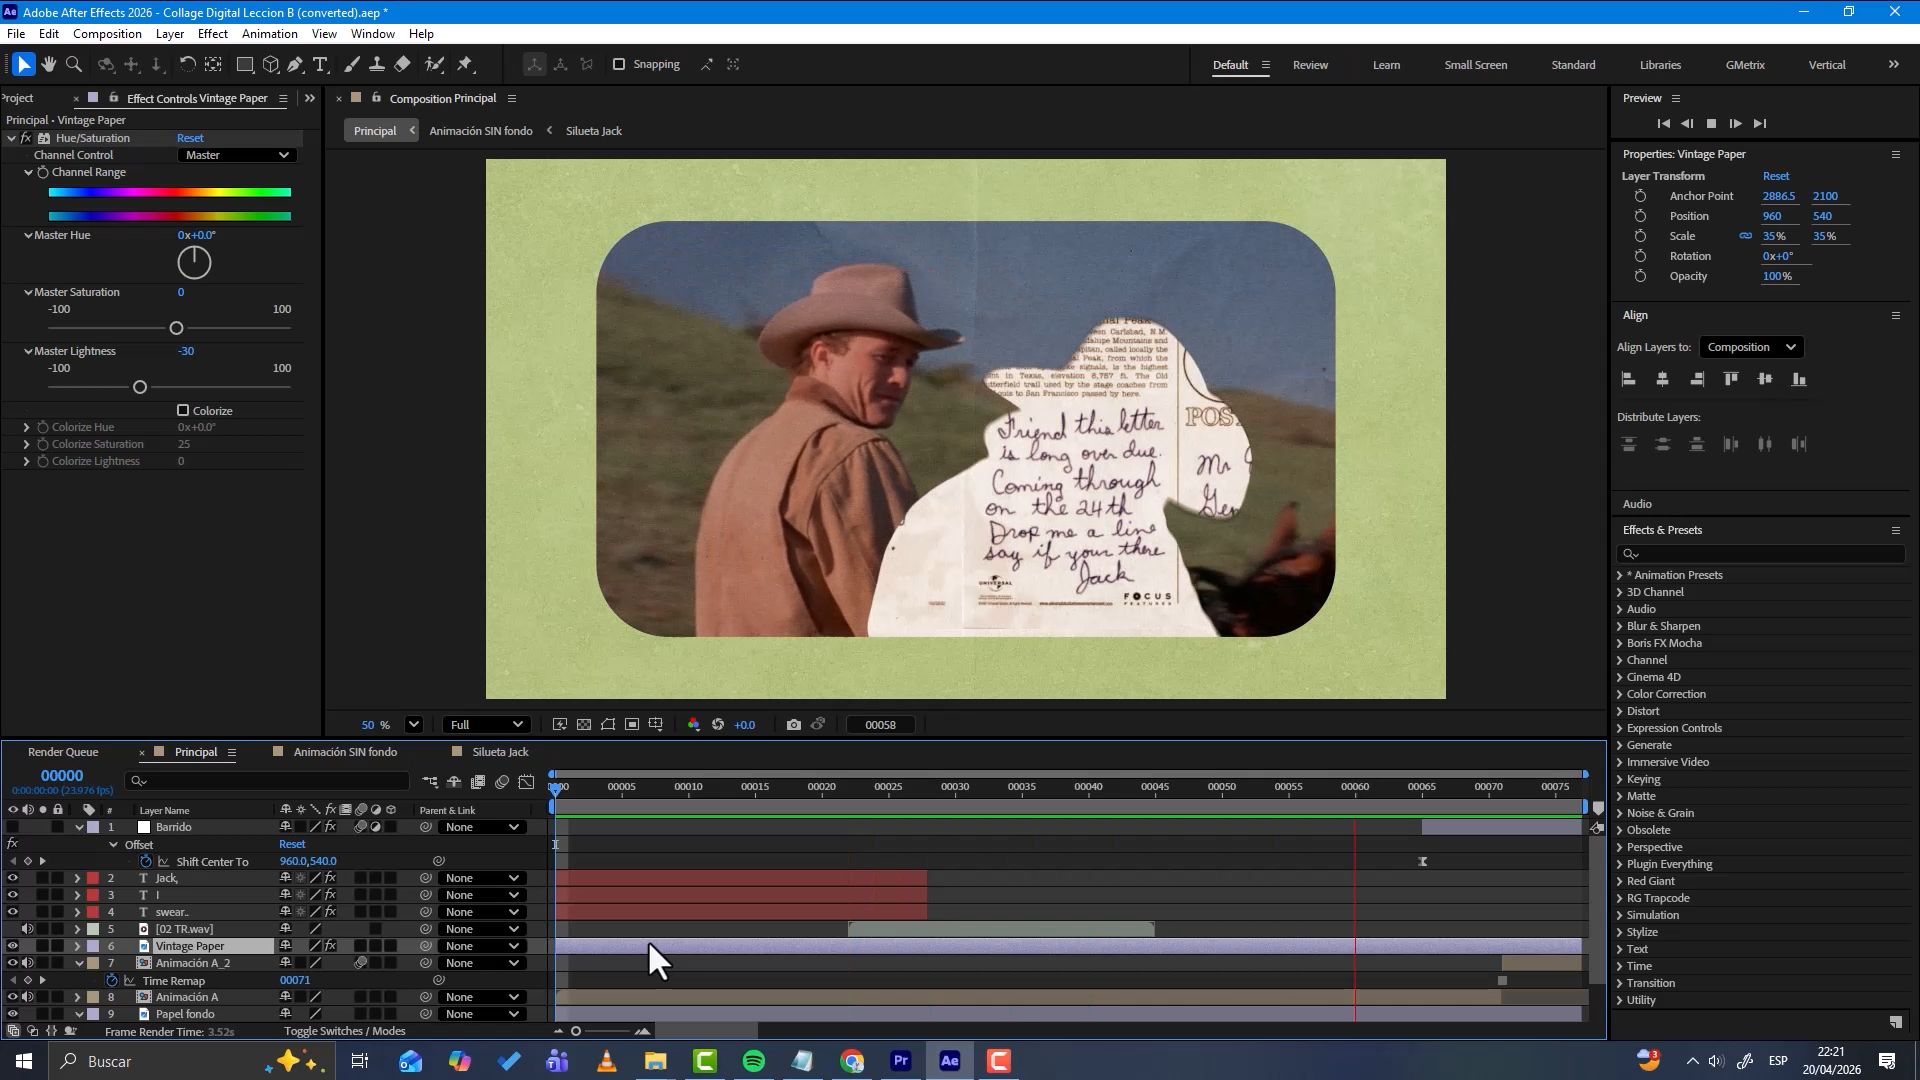Open Google Chrome from the taskbar
The height and width of the screenshot is (1080, 1920).
852,1061
